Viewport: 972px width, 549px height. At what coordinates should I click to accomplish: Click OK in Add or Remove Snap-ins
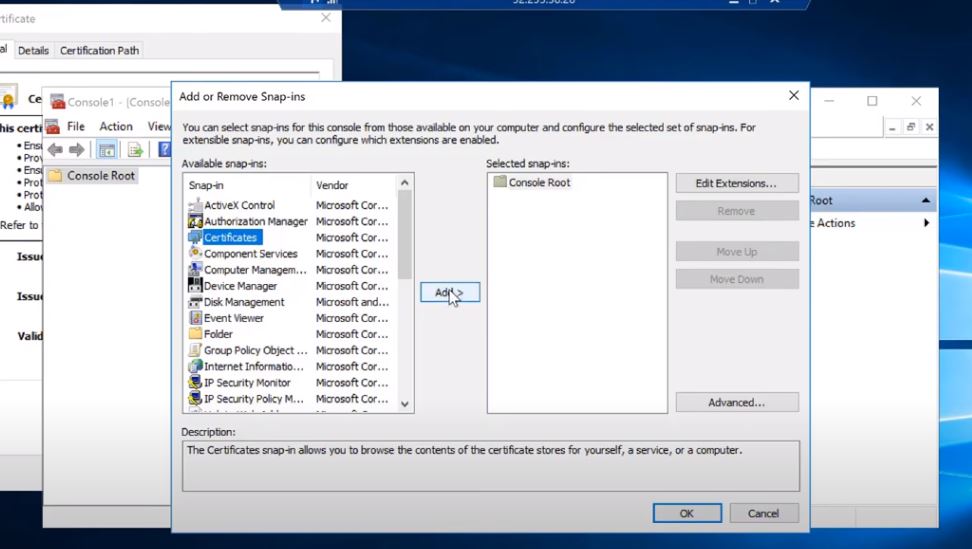coord(687,513)
